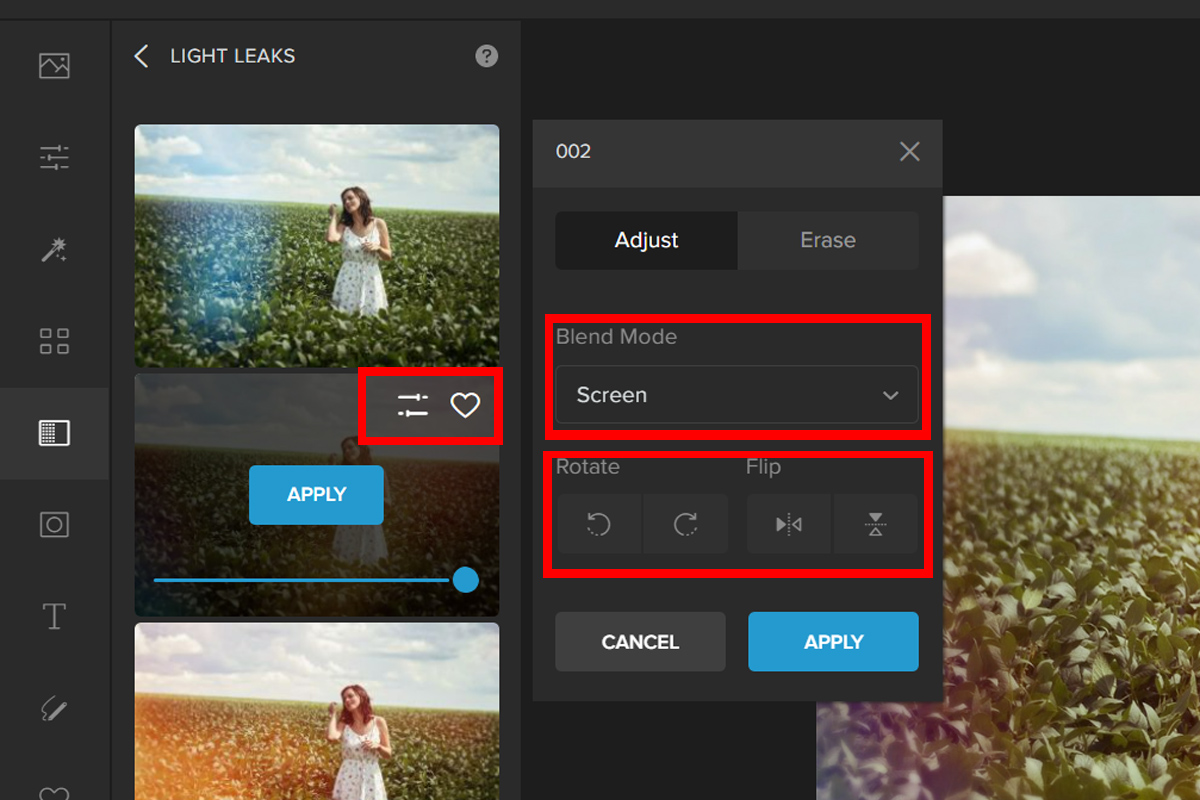Flip the light leak horizontally
Viewport: 1200px width, 800px height.
[789, 524]
